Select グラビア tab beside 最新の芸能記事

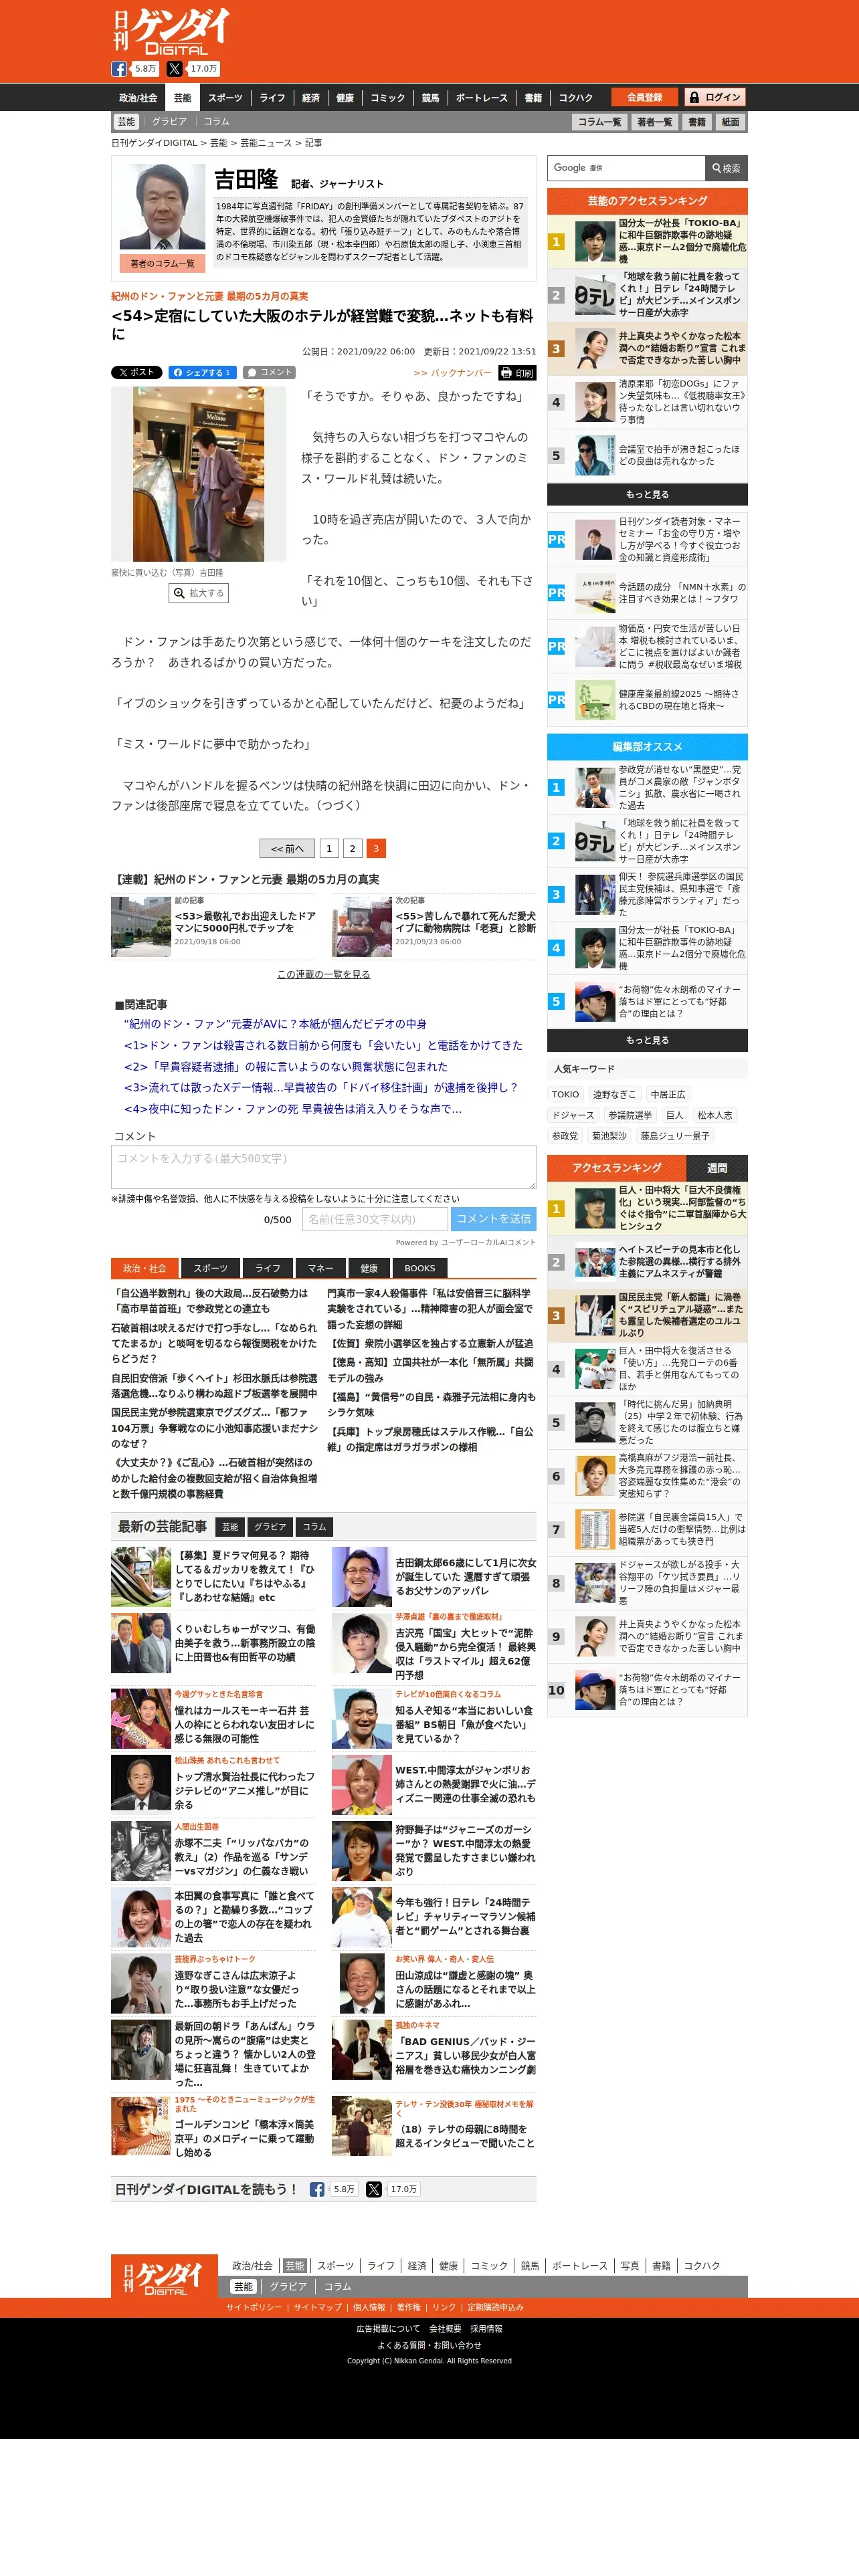270,1527
